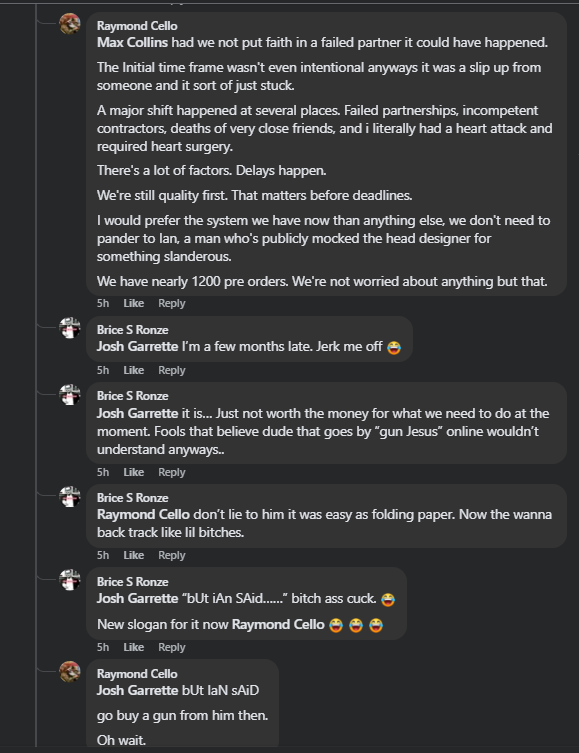Viewport: 579px width, 753px height.
Task: Click Raymond Cello's name on the bottom comment
Action: 137,674
